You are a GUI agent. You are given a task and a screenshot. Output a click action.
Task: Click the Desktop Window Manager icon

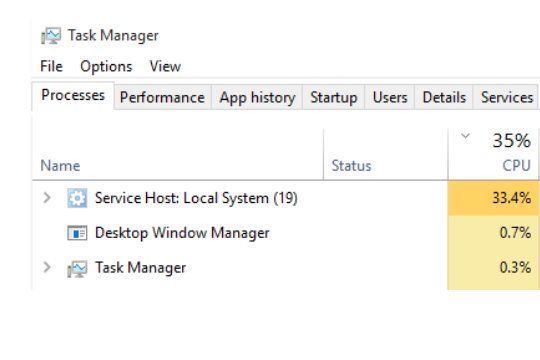pos(77,233)
